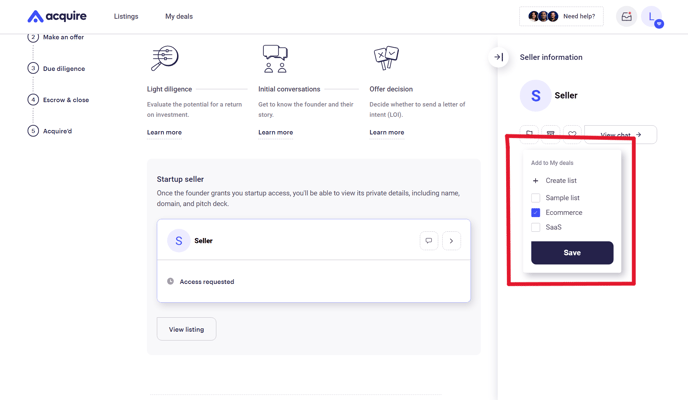Viewport: 688px width, 400px height.
Task: Click the Access requested clock icon
Action: click(x=170, y=281)
